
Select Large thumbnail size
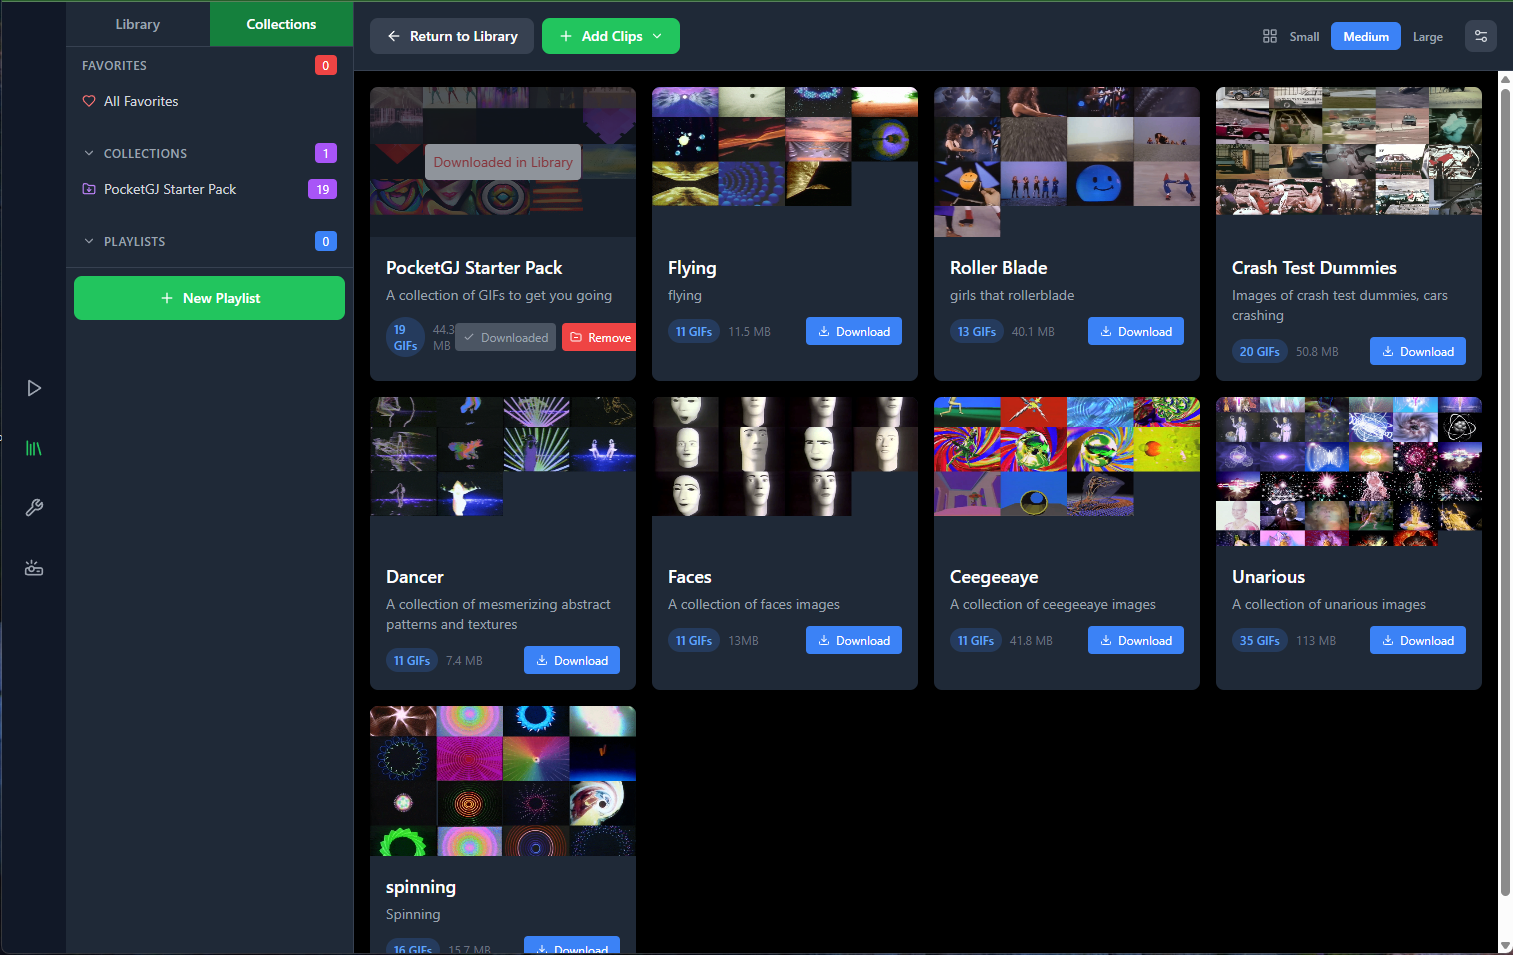point(1427,36)
